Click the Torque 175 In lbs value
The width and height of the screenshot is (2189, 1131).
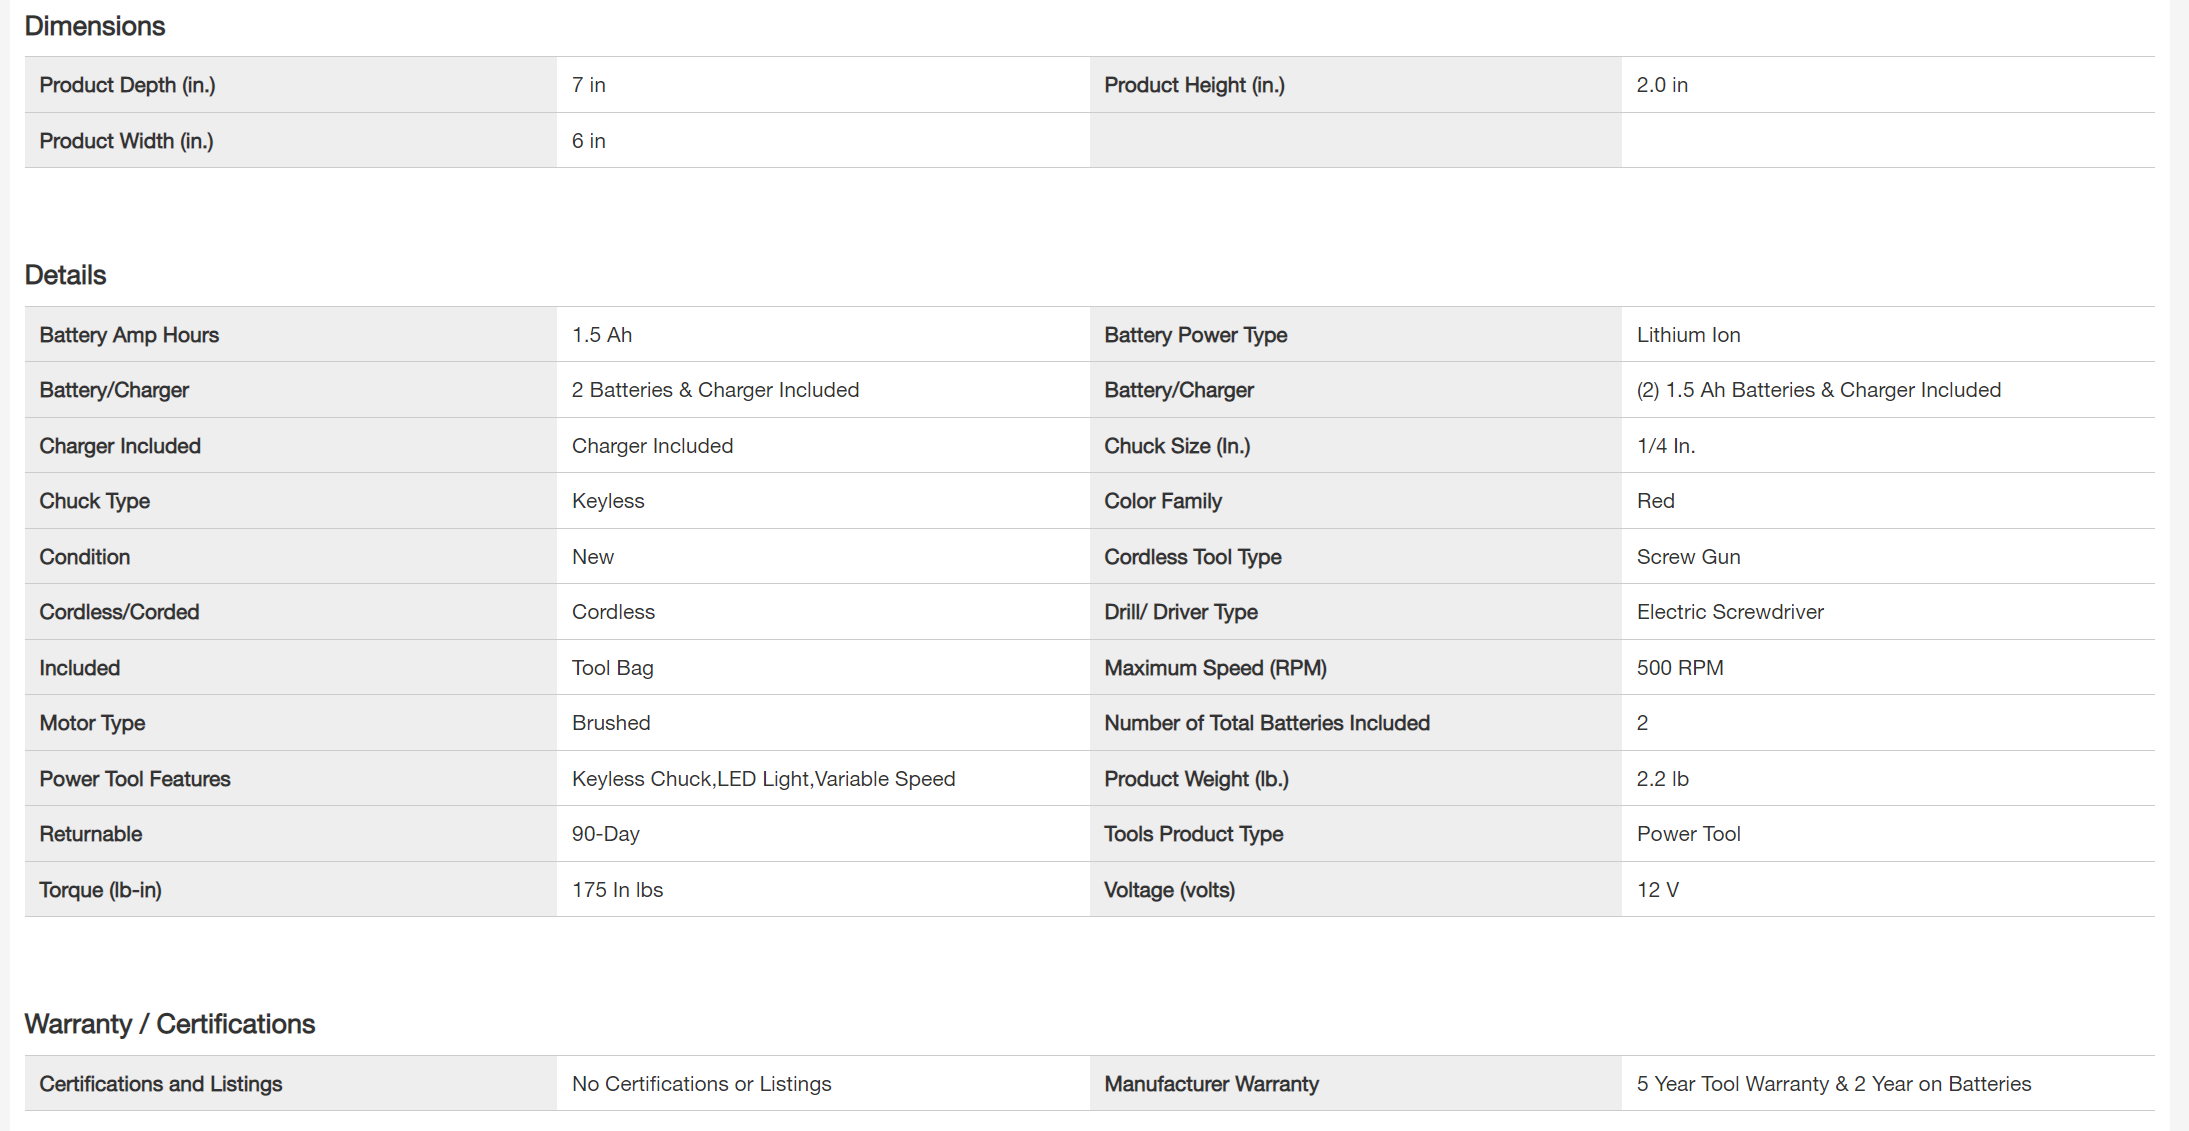617,890
